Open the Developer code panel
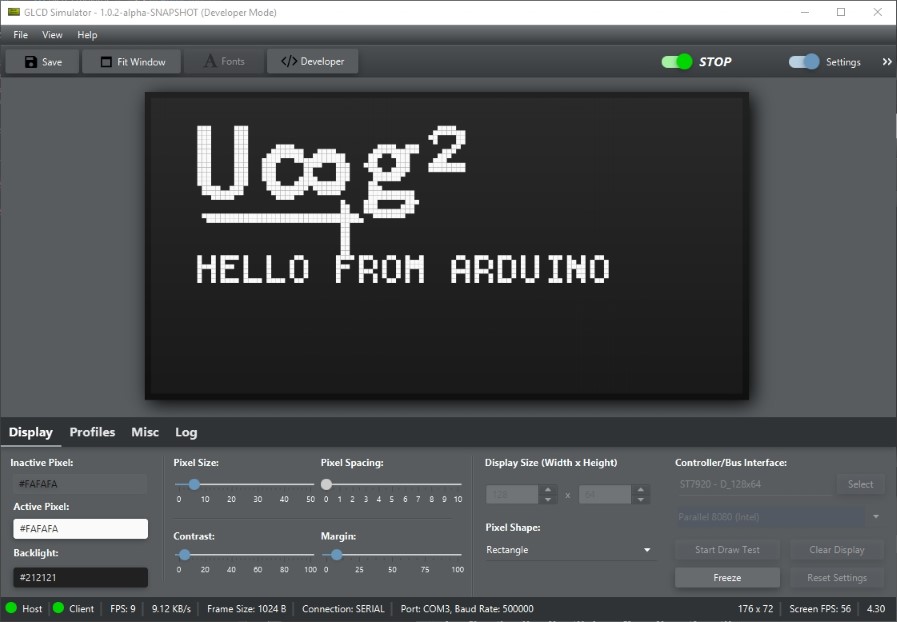This screenshot has width=897, height=622. coord(312,61)
